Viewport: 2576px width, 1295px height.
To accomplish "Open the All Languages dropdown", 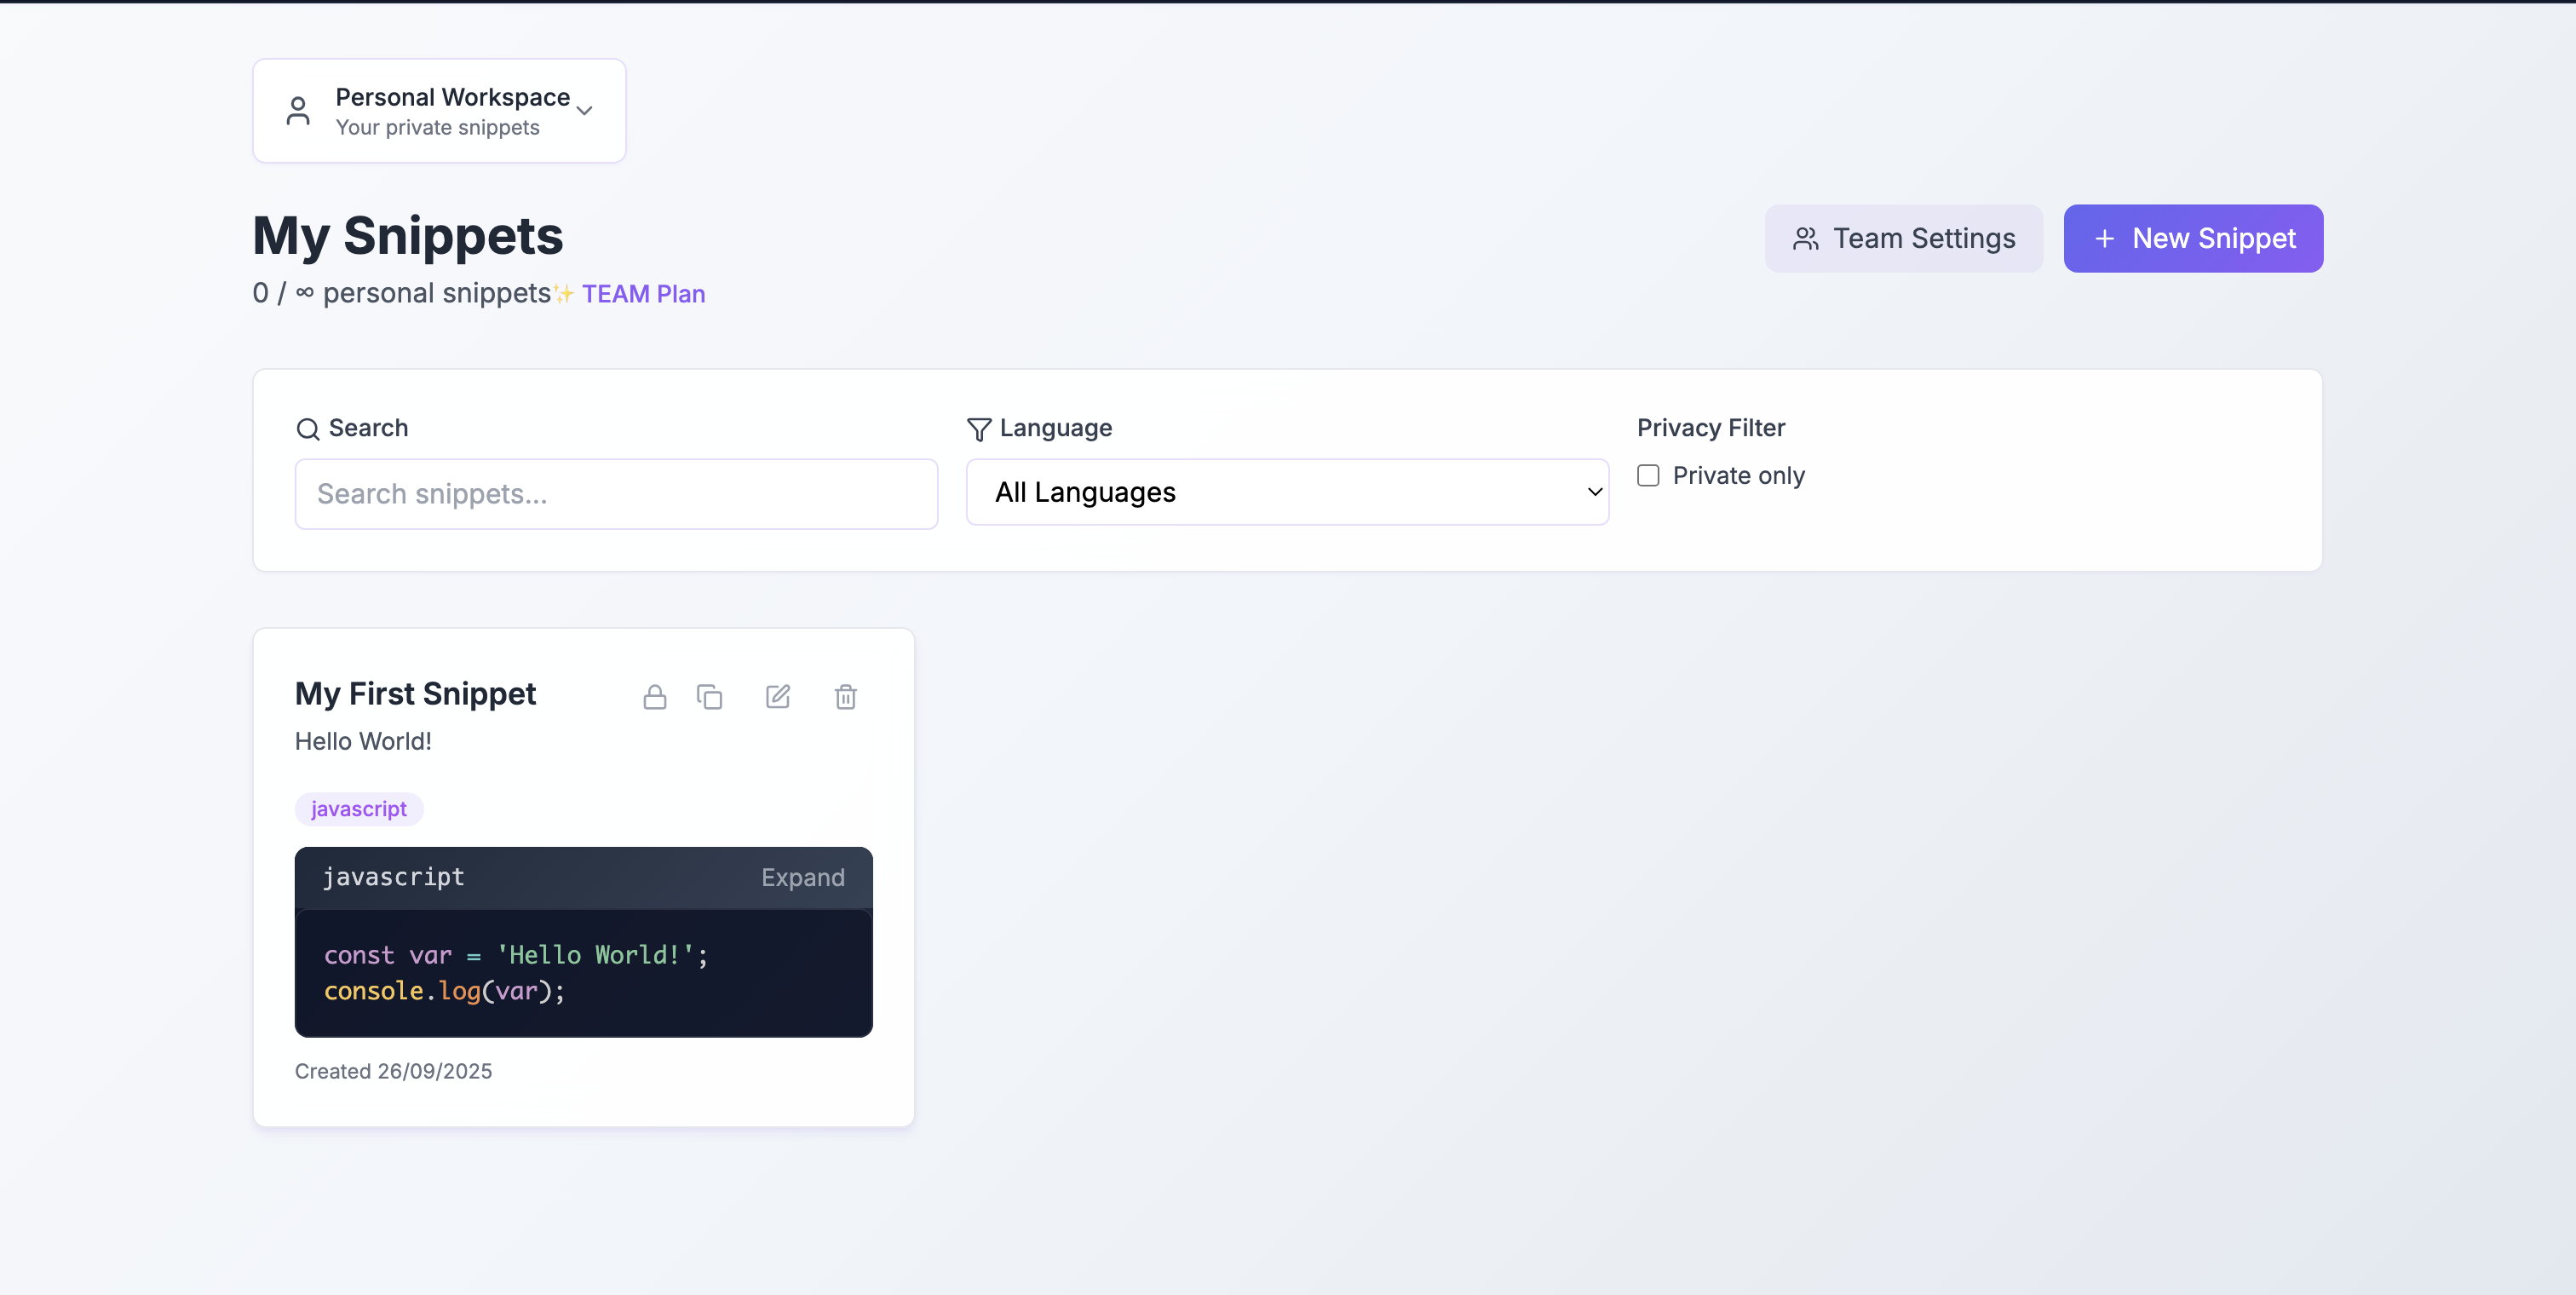I will click(1287, 492).
